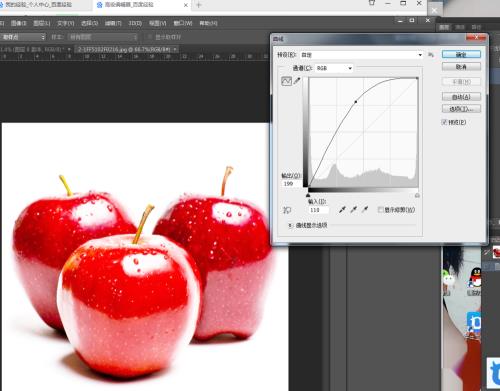Screen dimensions: 500x391
Task: Select the pencil draw-curve tool
Action: point(297,81)
